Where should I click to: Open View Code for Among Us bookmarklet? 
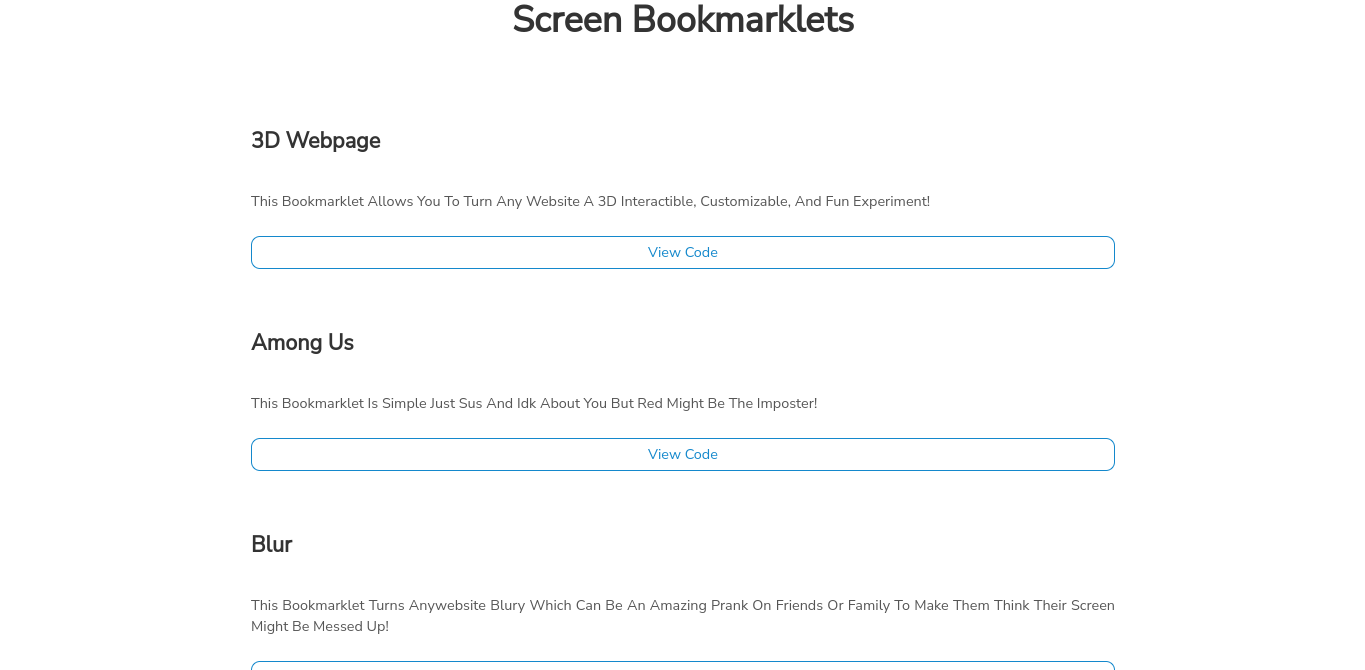(x=682, y=454)
